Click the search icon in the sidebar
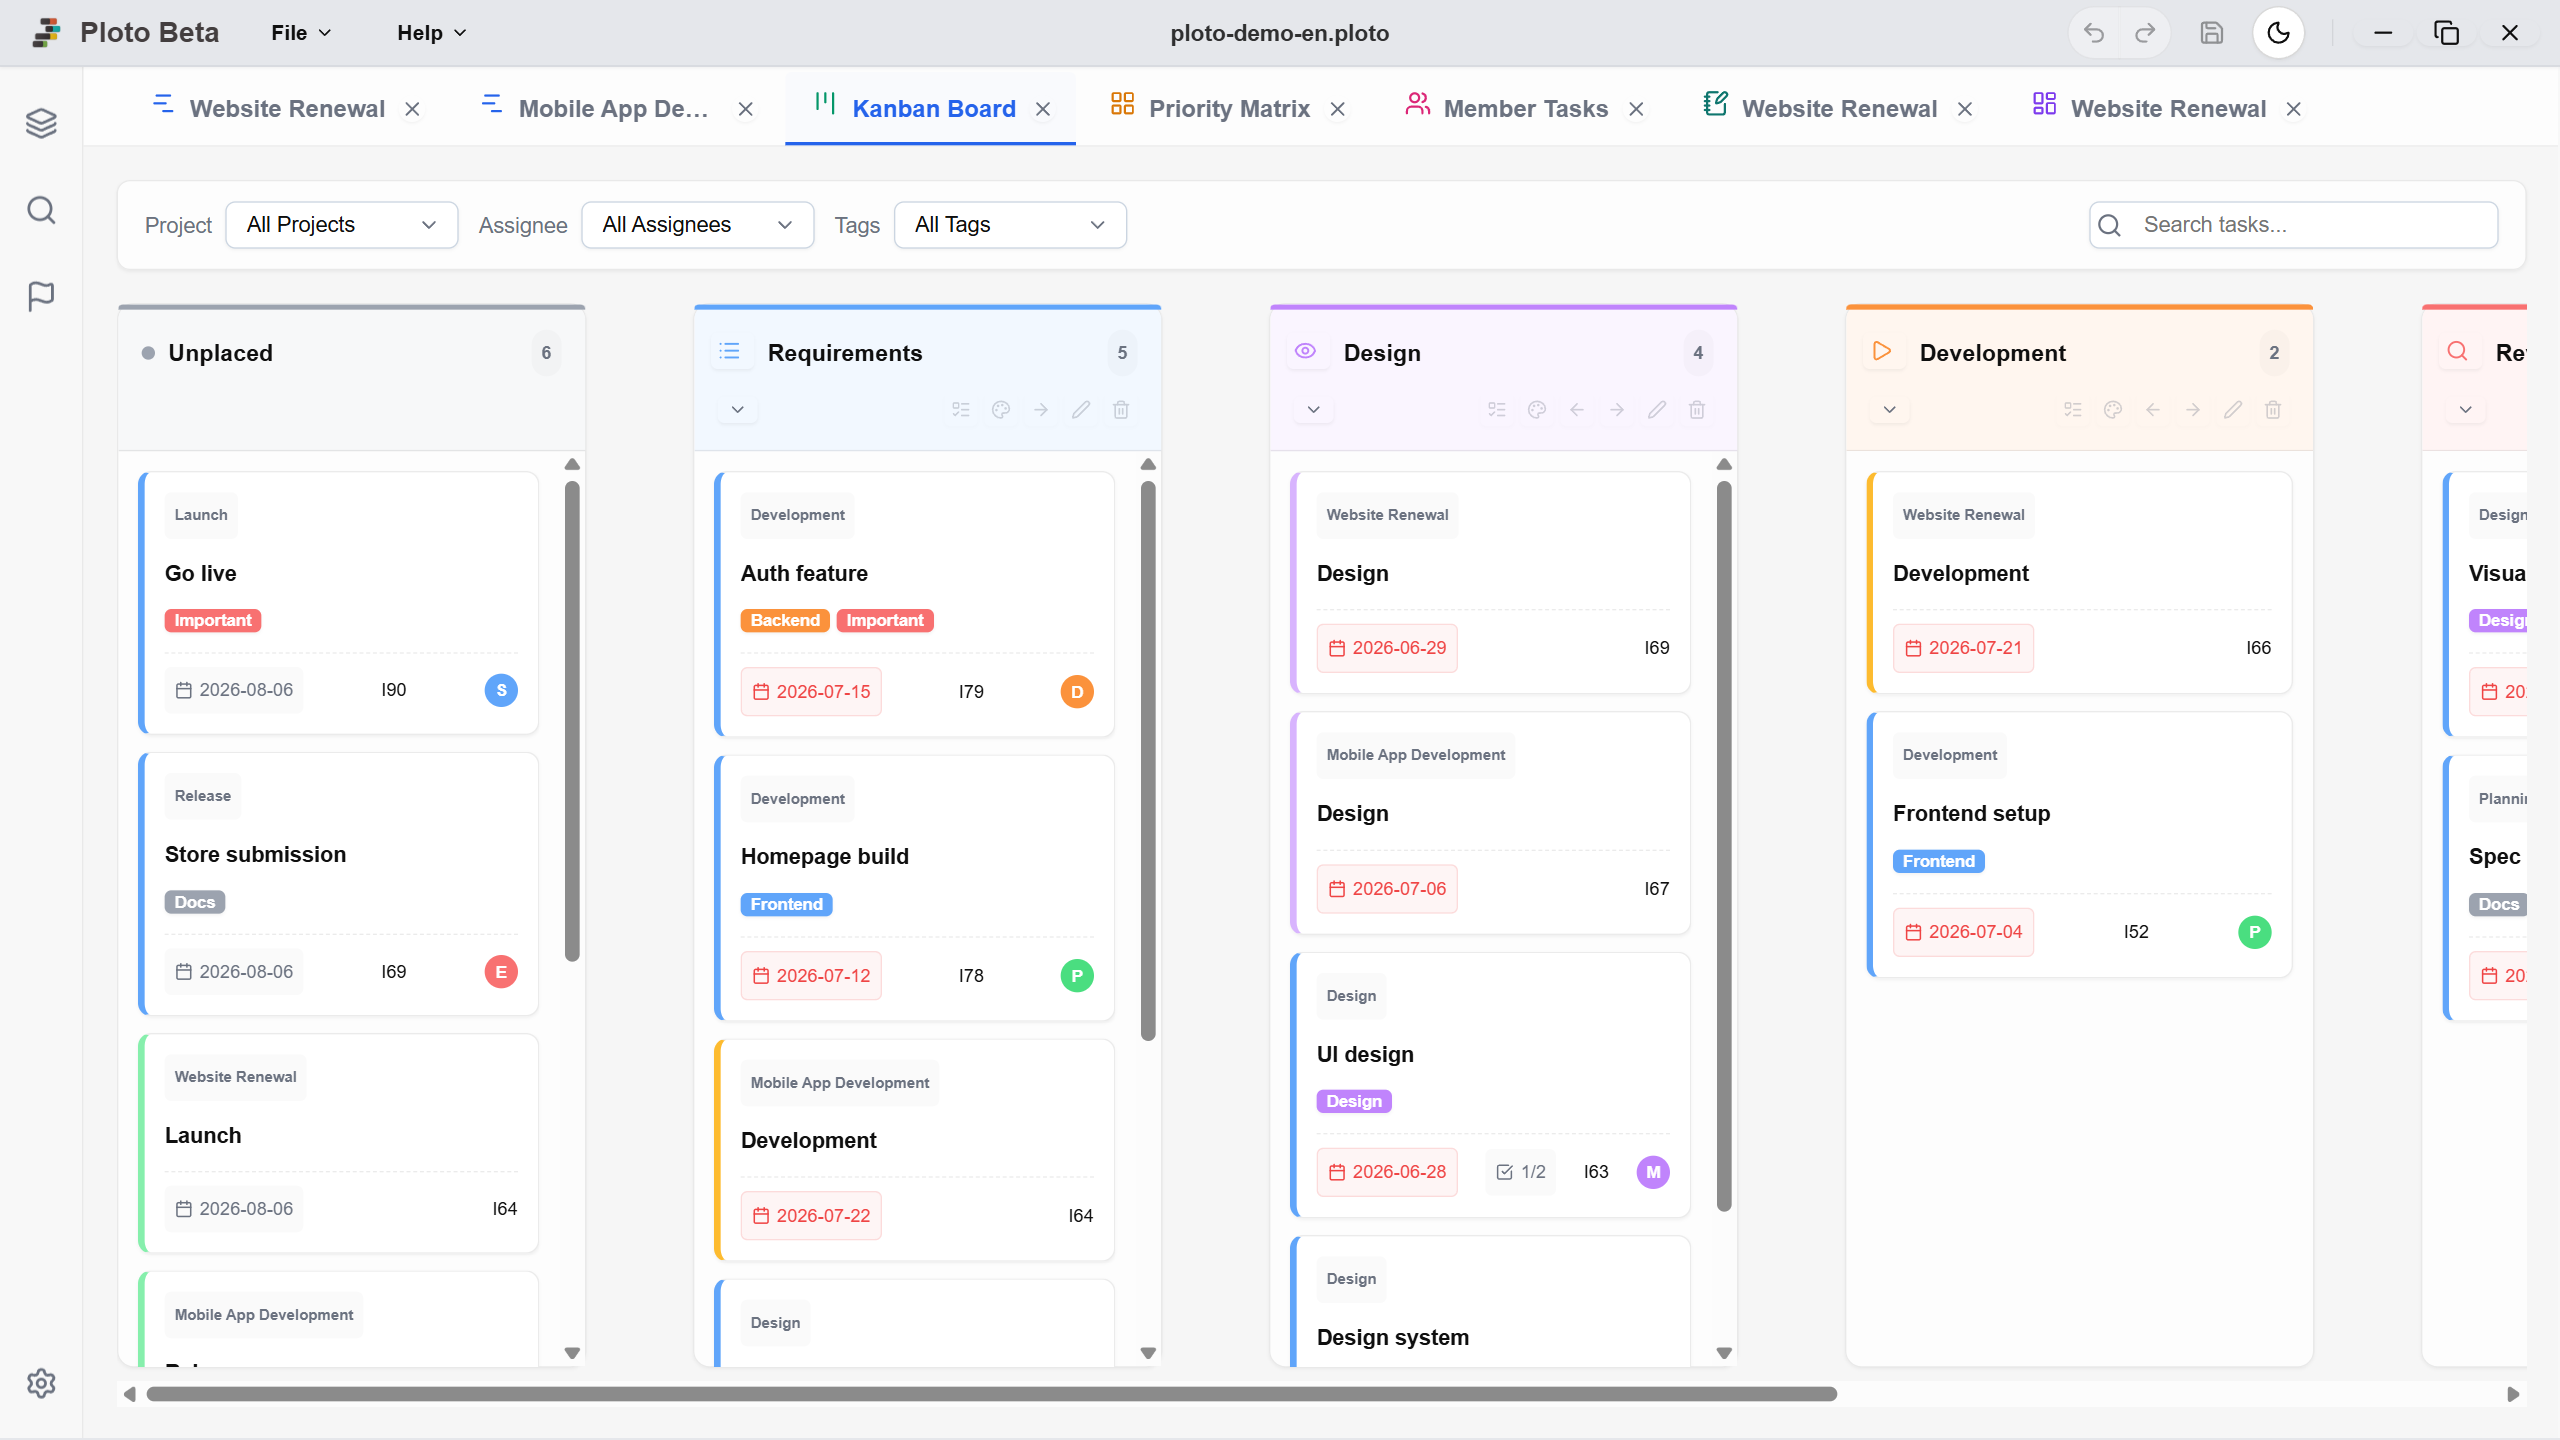Screen dimensions: 2560x1440 (x=41, y=210)
